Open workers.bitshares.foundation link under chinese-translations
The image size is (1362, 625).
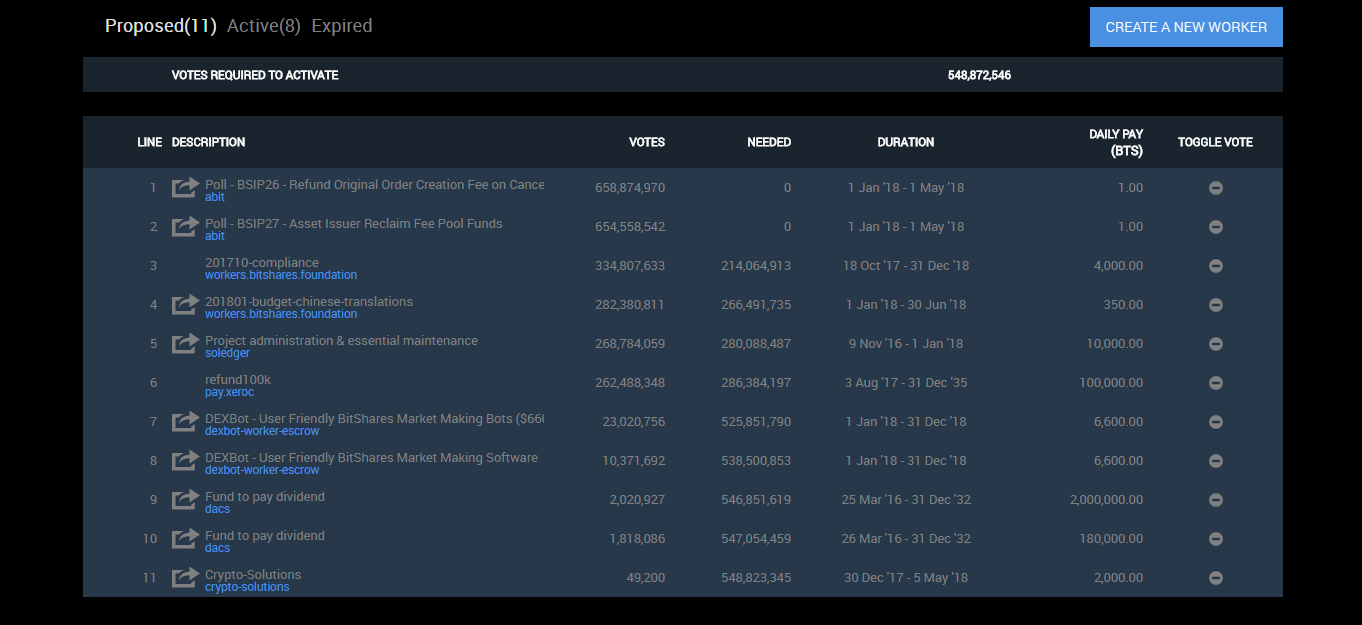point(281,314)
